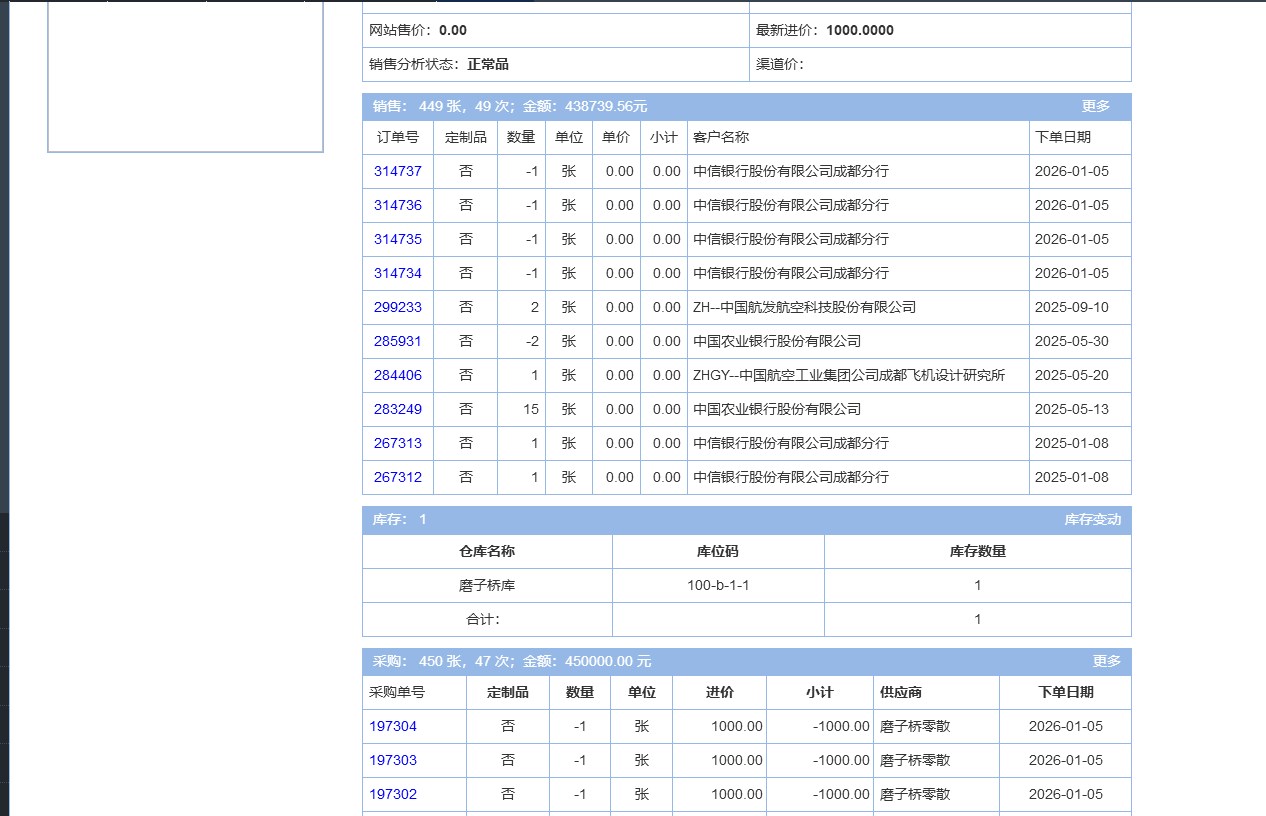The image size is (1266, 816).
Task: Open 库存变动 in the 库存 header
Action: pos(1092,520)
